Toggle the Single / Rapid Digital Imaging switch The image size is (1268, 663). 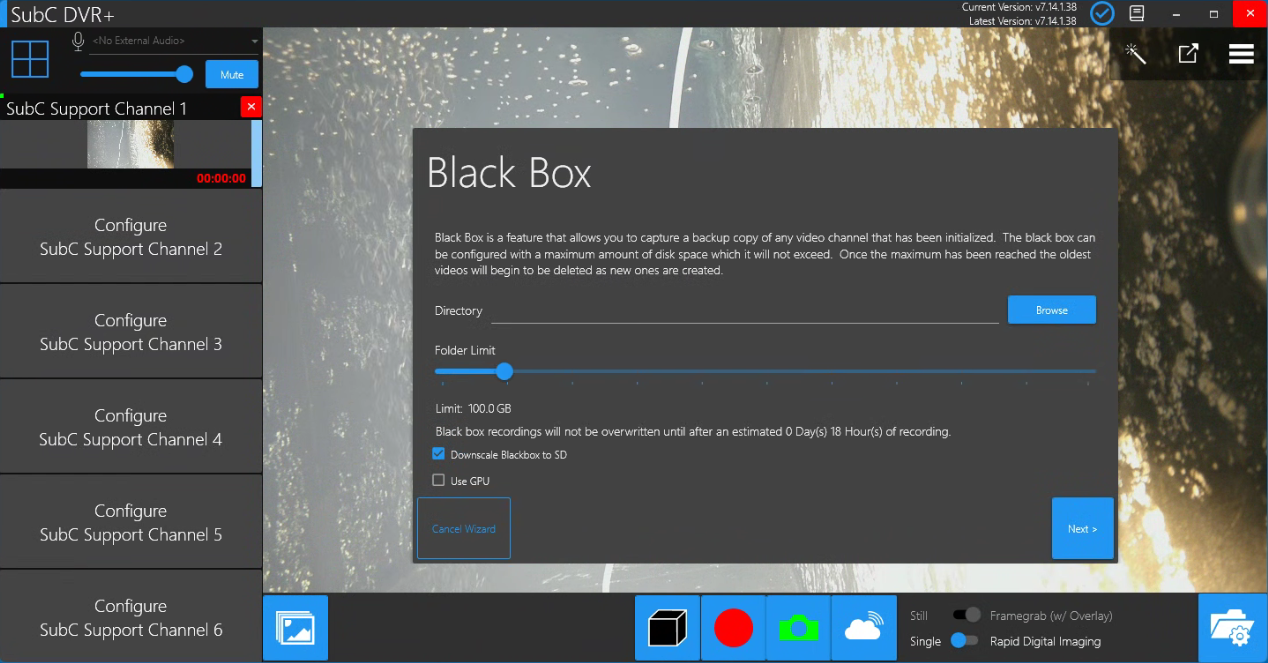(964, 641)
